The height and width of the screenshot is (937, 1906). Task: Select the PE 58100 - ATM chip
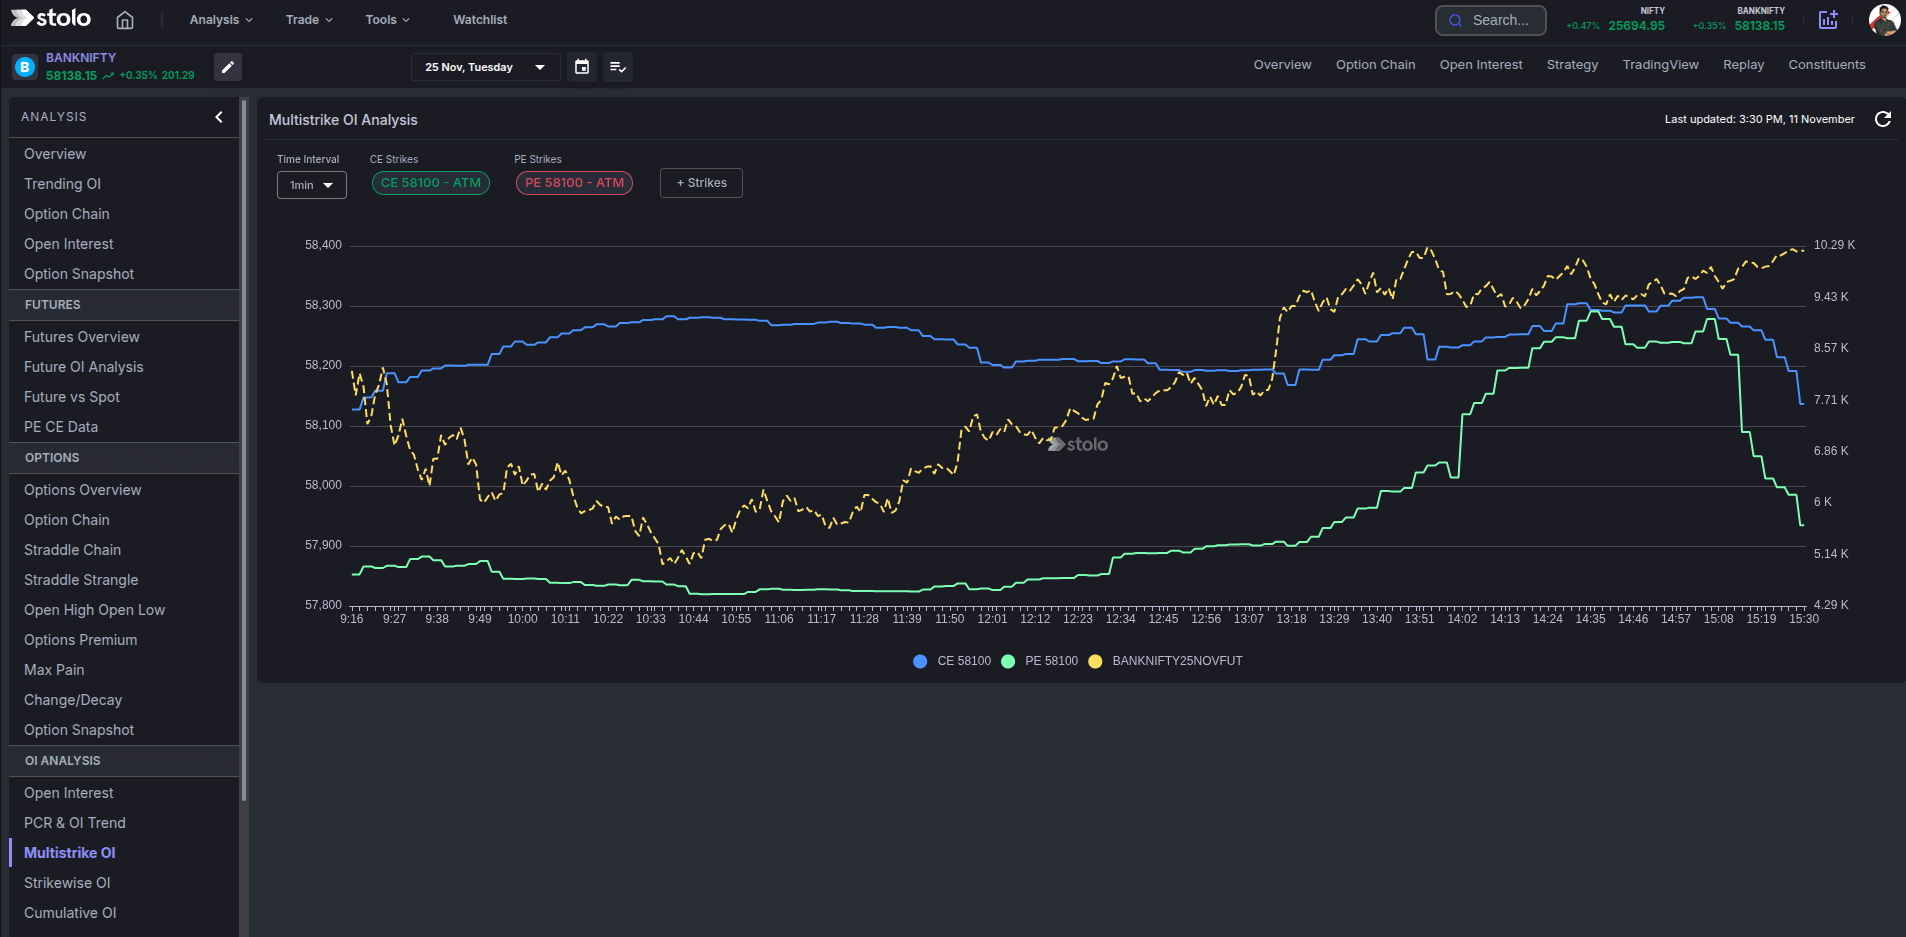click(573, 183)
